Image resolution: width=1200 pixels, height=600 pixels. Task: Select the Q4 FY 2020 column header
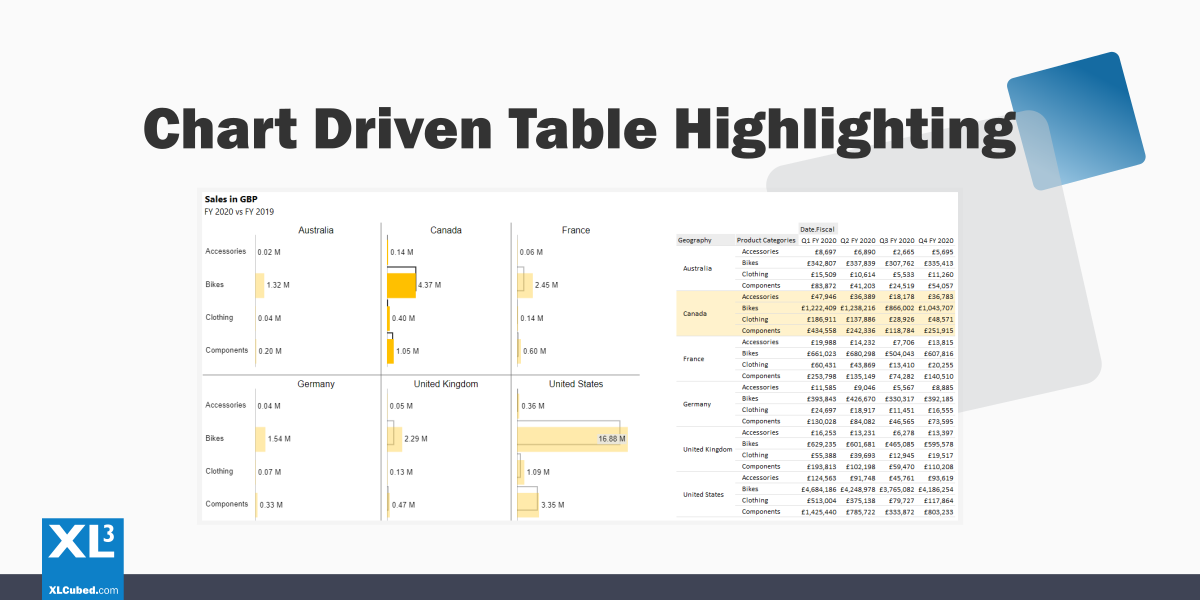pos(935,240)
